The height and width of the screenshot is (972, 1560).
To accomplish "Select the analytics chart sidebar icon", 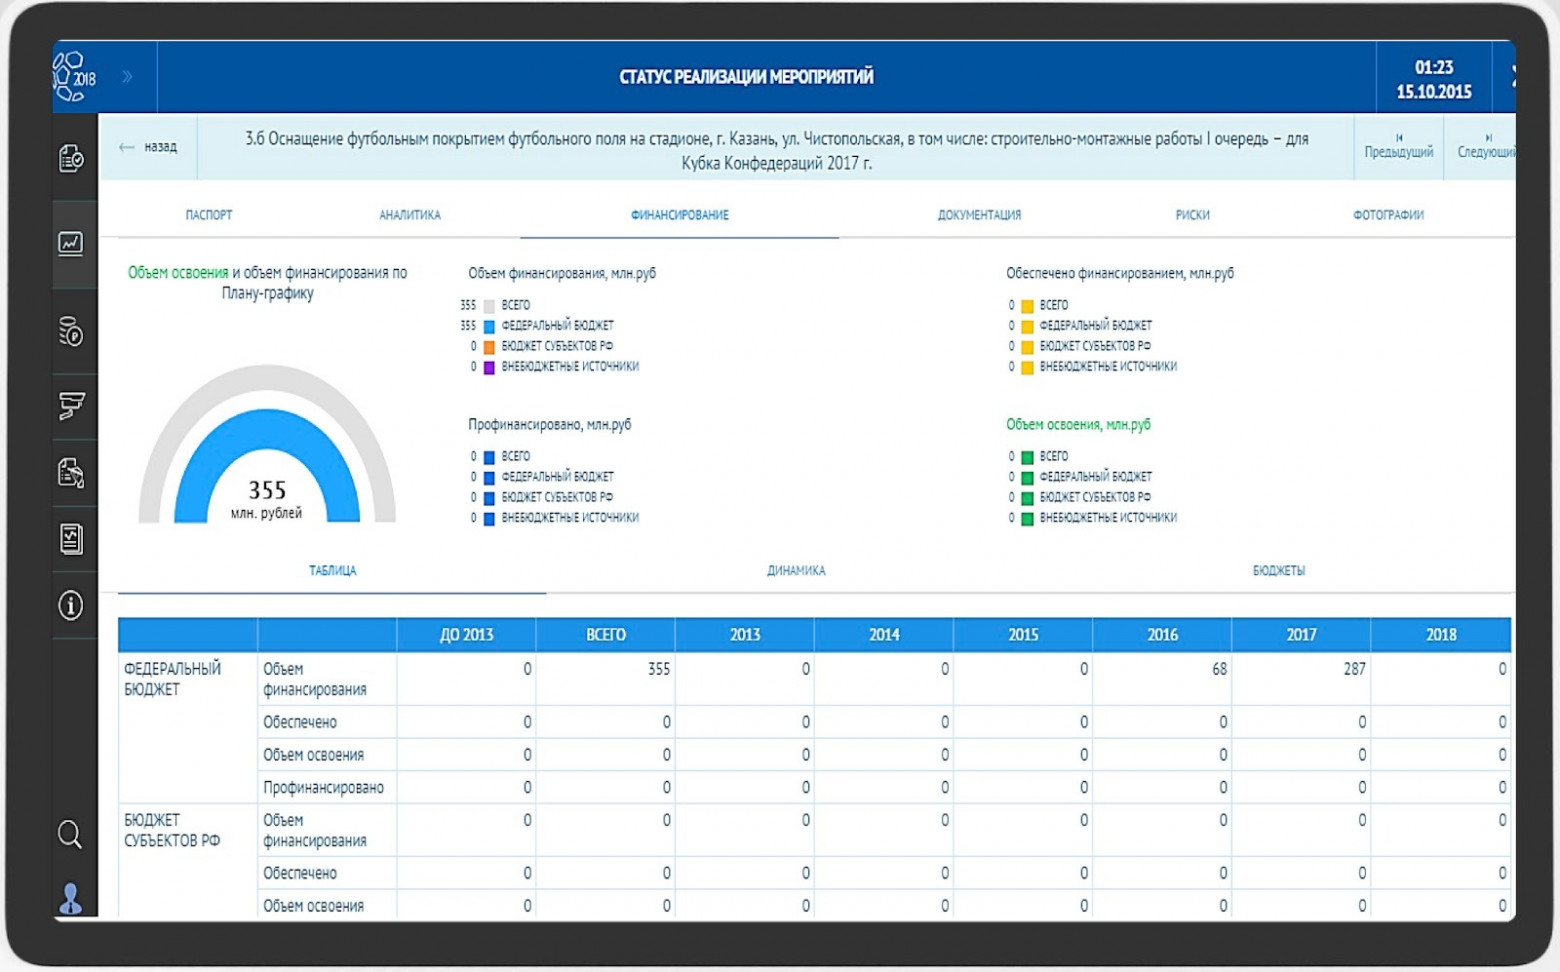I will click(x=71, y=243).
